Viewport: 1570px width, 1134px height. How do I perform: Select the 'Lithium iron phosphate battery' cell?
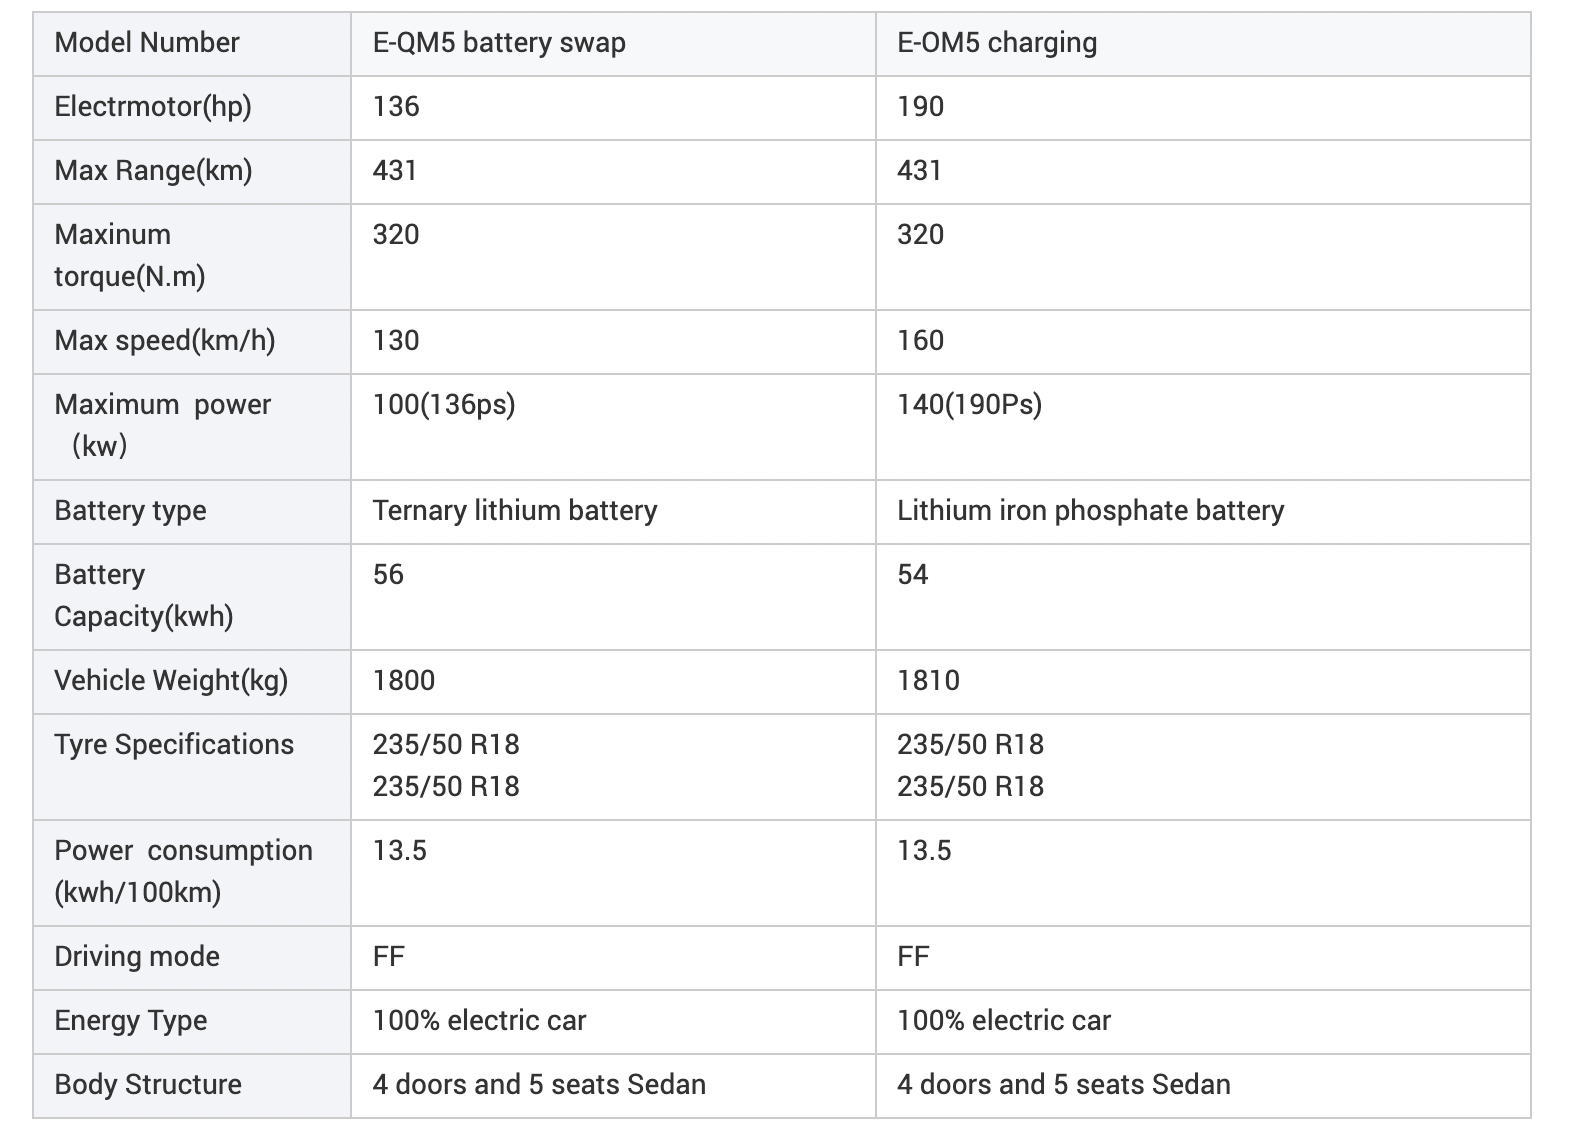[x=1090, y=511]
